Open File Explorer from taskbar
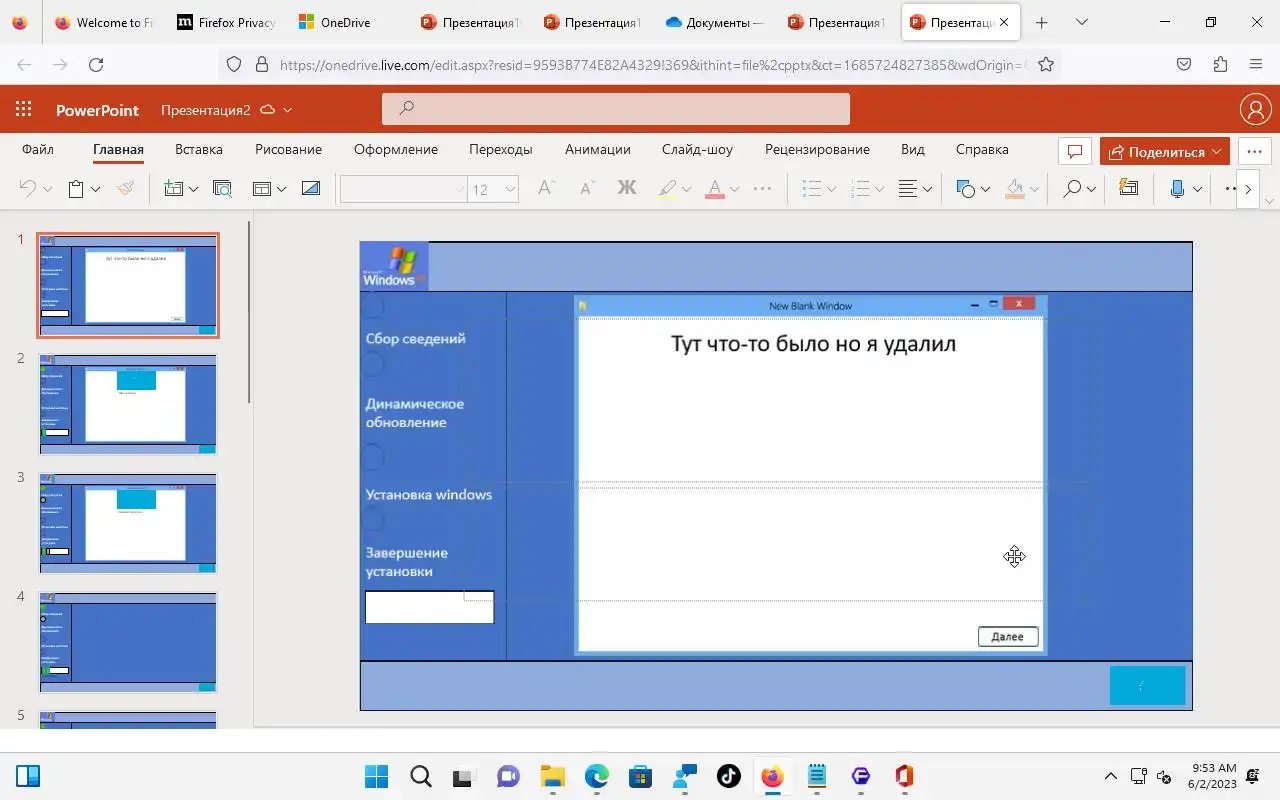The height and width of the screenshot is (800, 1280). pos(553,777)
